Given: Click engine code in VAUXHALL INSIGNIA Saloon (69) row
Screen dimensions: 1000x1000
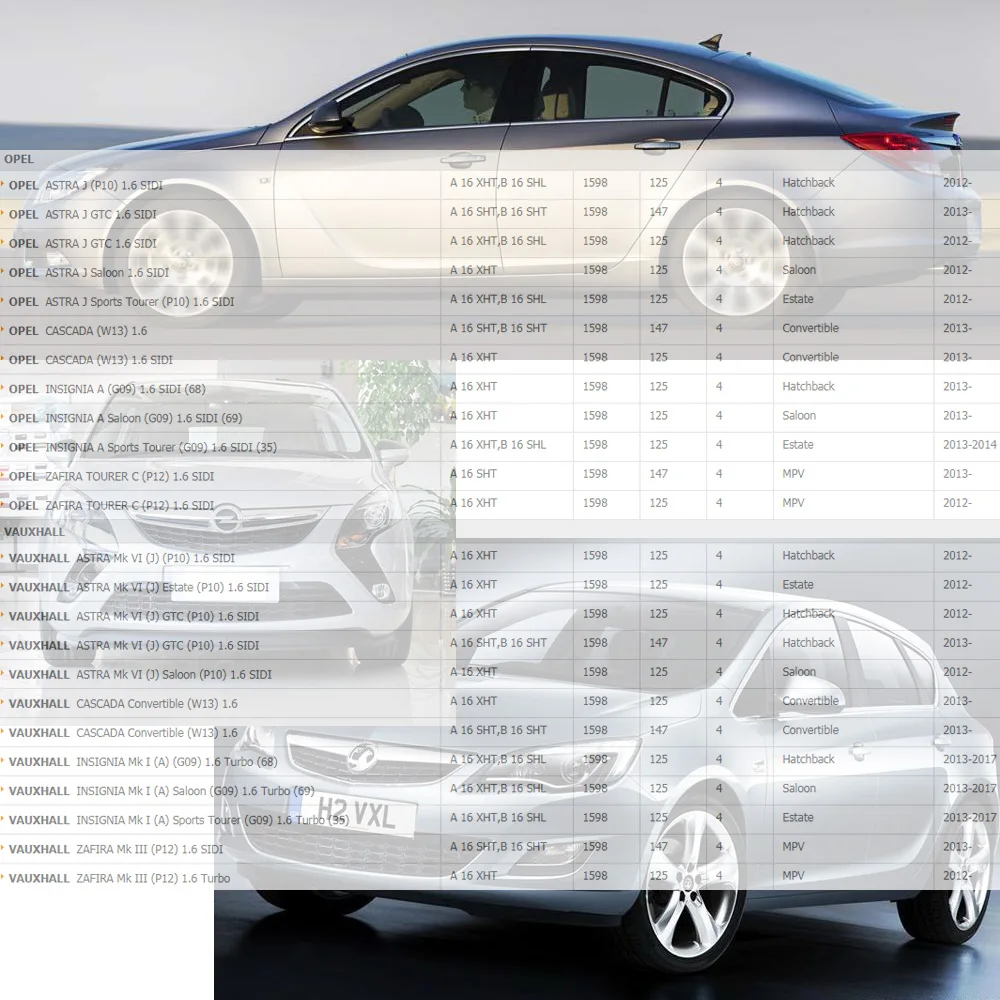Looking at the screenshot, I should [x=498, y=788].
